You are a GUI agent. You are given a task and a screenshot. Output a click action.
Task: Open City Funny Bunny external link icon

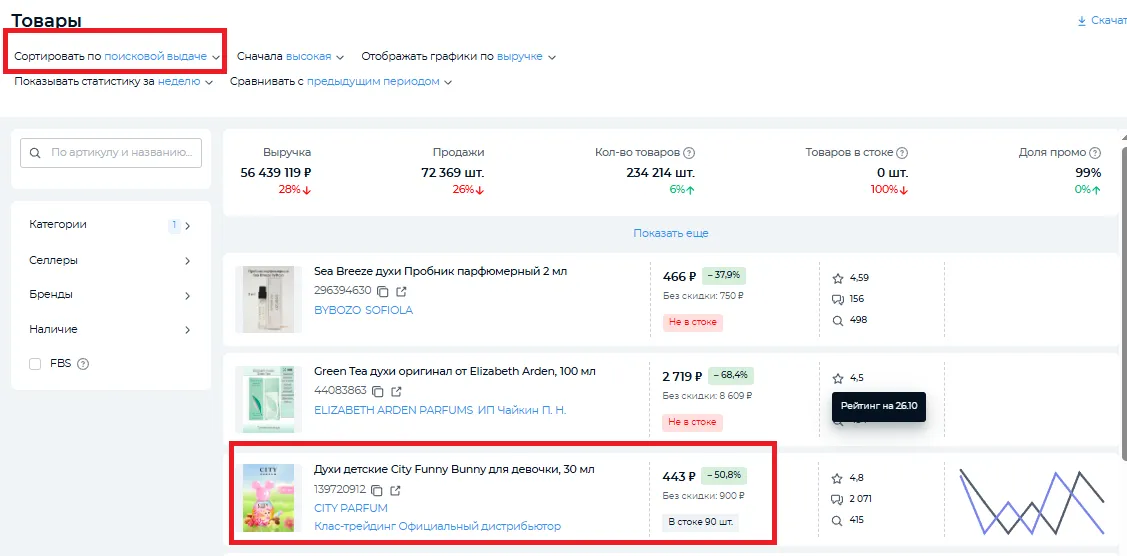coord(397,490)
